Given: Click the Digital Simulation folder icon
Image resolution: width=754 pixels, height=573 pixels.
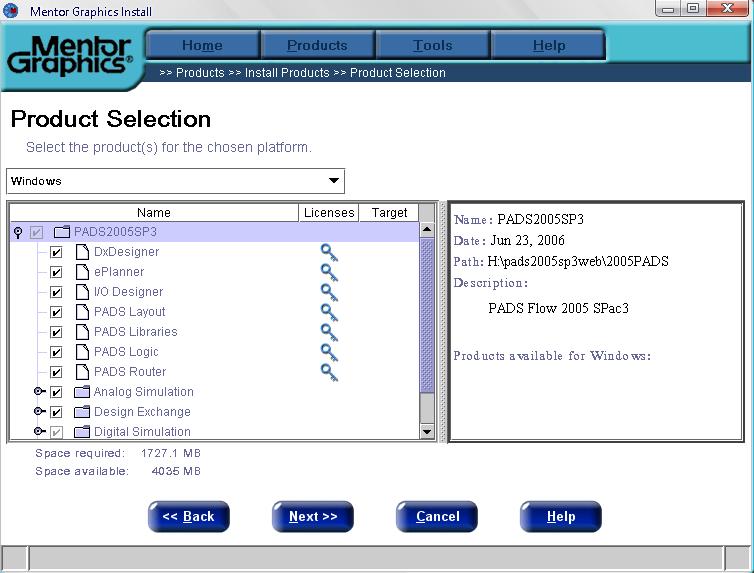Looking at the screenshot, I should coord(82,432).
